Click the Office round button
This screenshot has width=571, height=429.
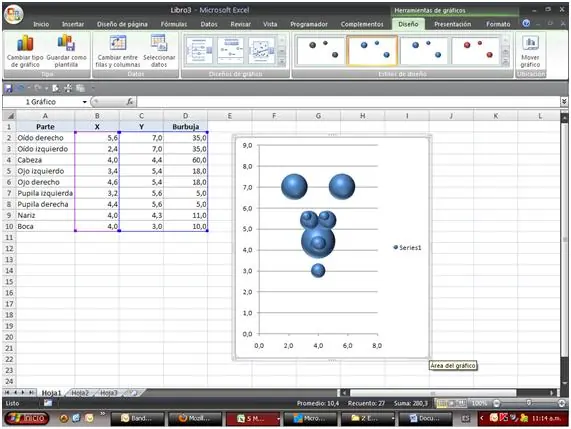[14, 14]
